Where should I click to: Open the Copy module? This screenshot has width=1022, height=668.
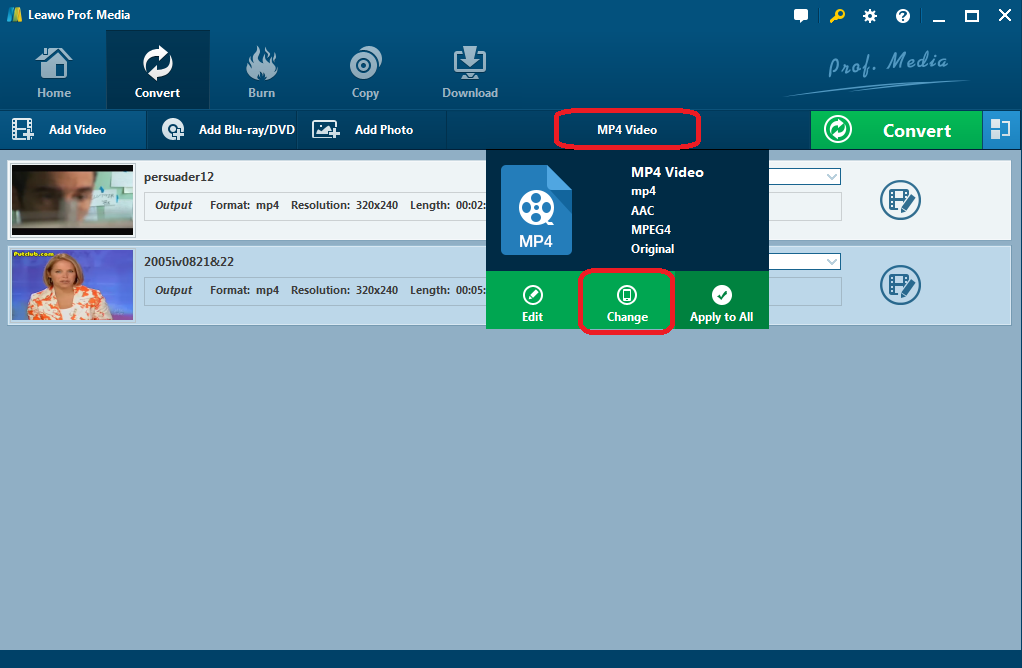pos(365,72)
